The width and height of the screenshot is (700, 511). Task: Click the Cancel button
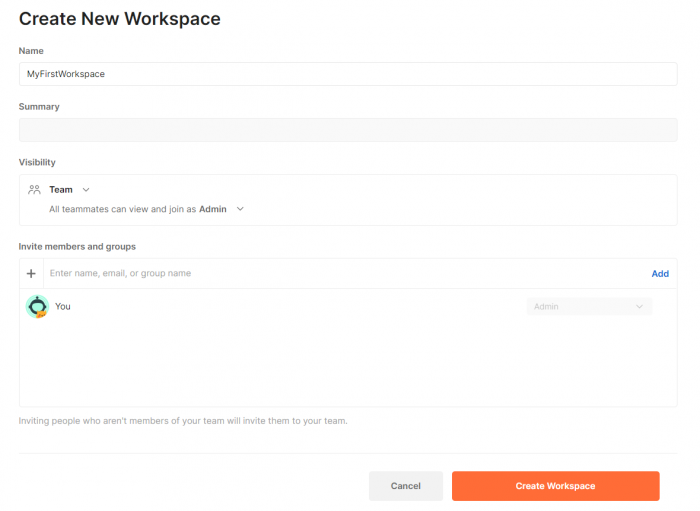406,486
